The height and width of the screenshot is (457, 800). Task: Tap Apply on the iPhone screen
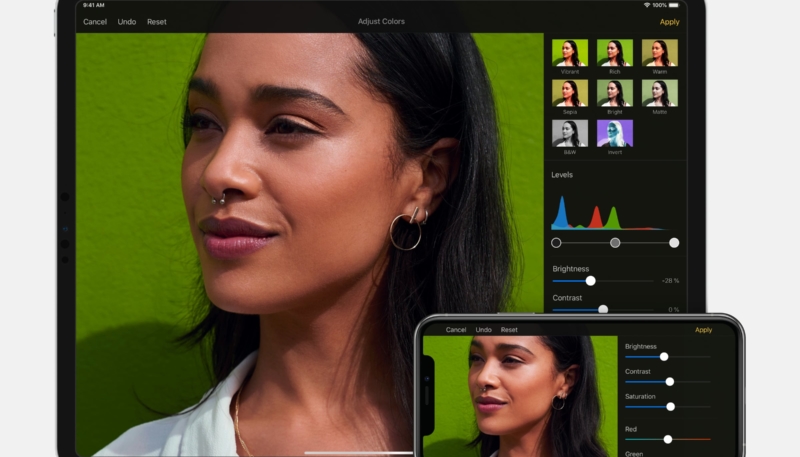pos(703,330)
